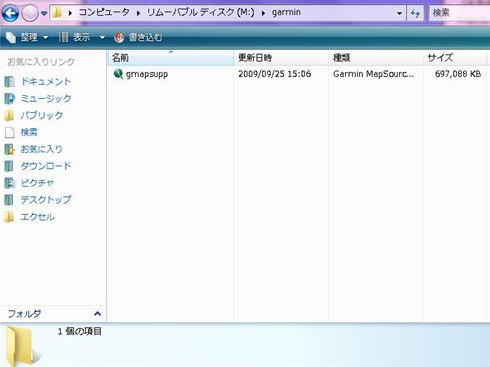Sort by the 名前 column header
Image resolution: width=490 pixels, height=367 pixels.
pyautogui.click(x=171, y=58)
